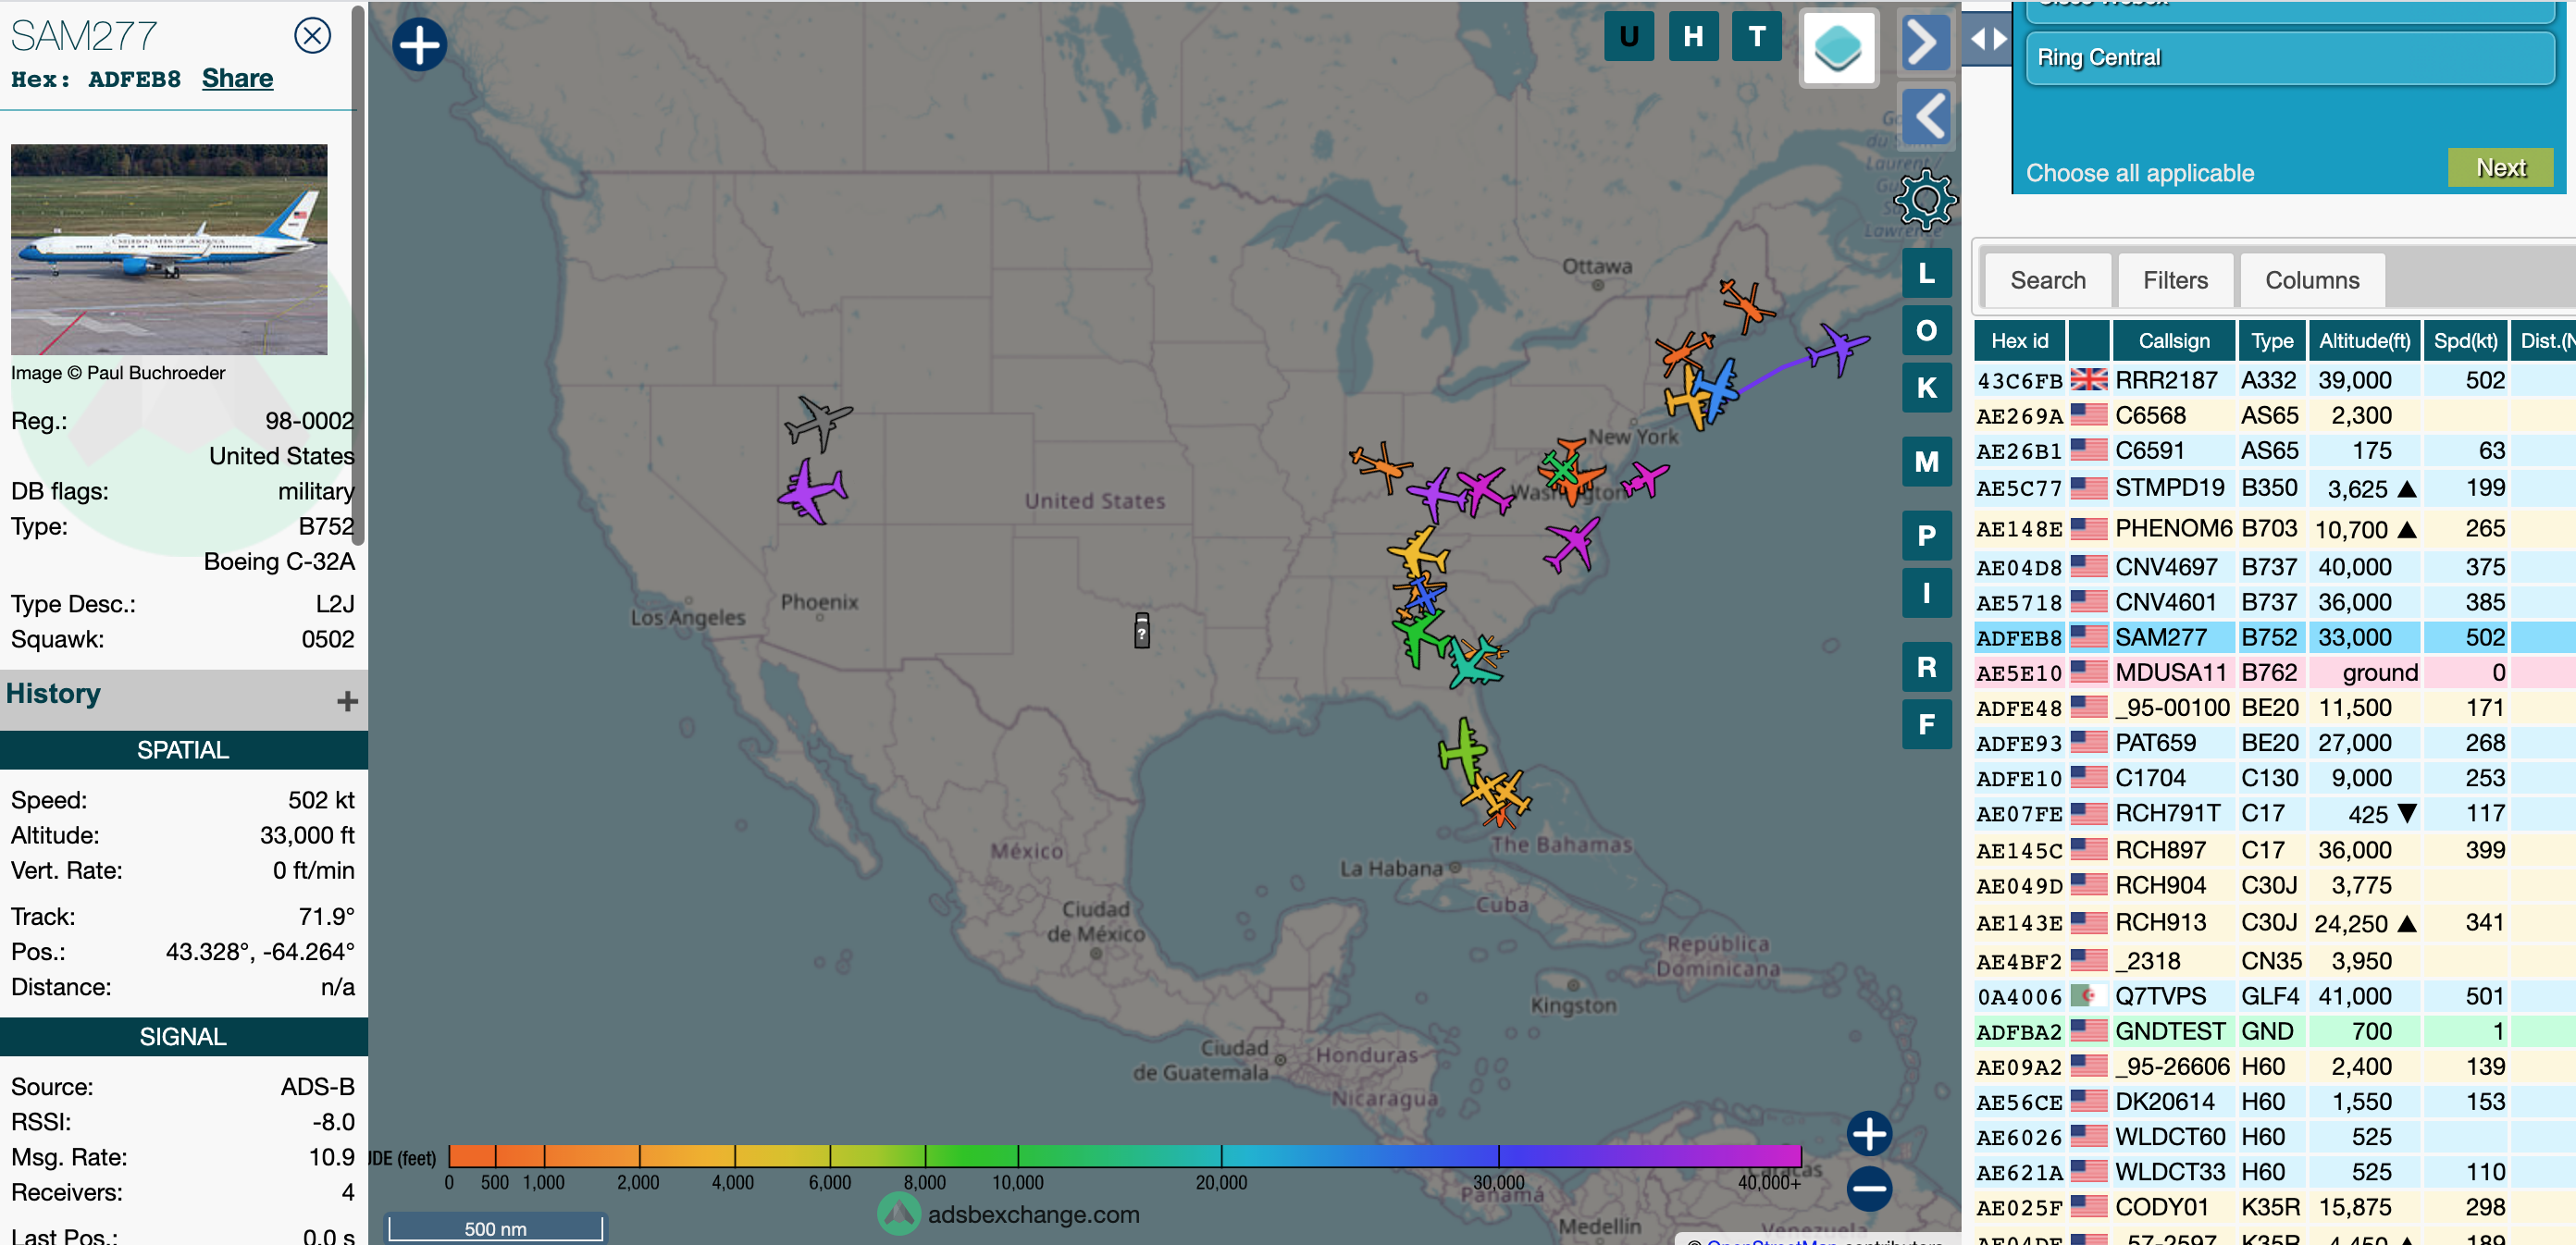The height and width of the screenshot is (1245, 2576).
Task: Click the F map button
Action: coord(1926,724)
